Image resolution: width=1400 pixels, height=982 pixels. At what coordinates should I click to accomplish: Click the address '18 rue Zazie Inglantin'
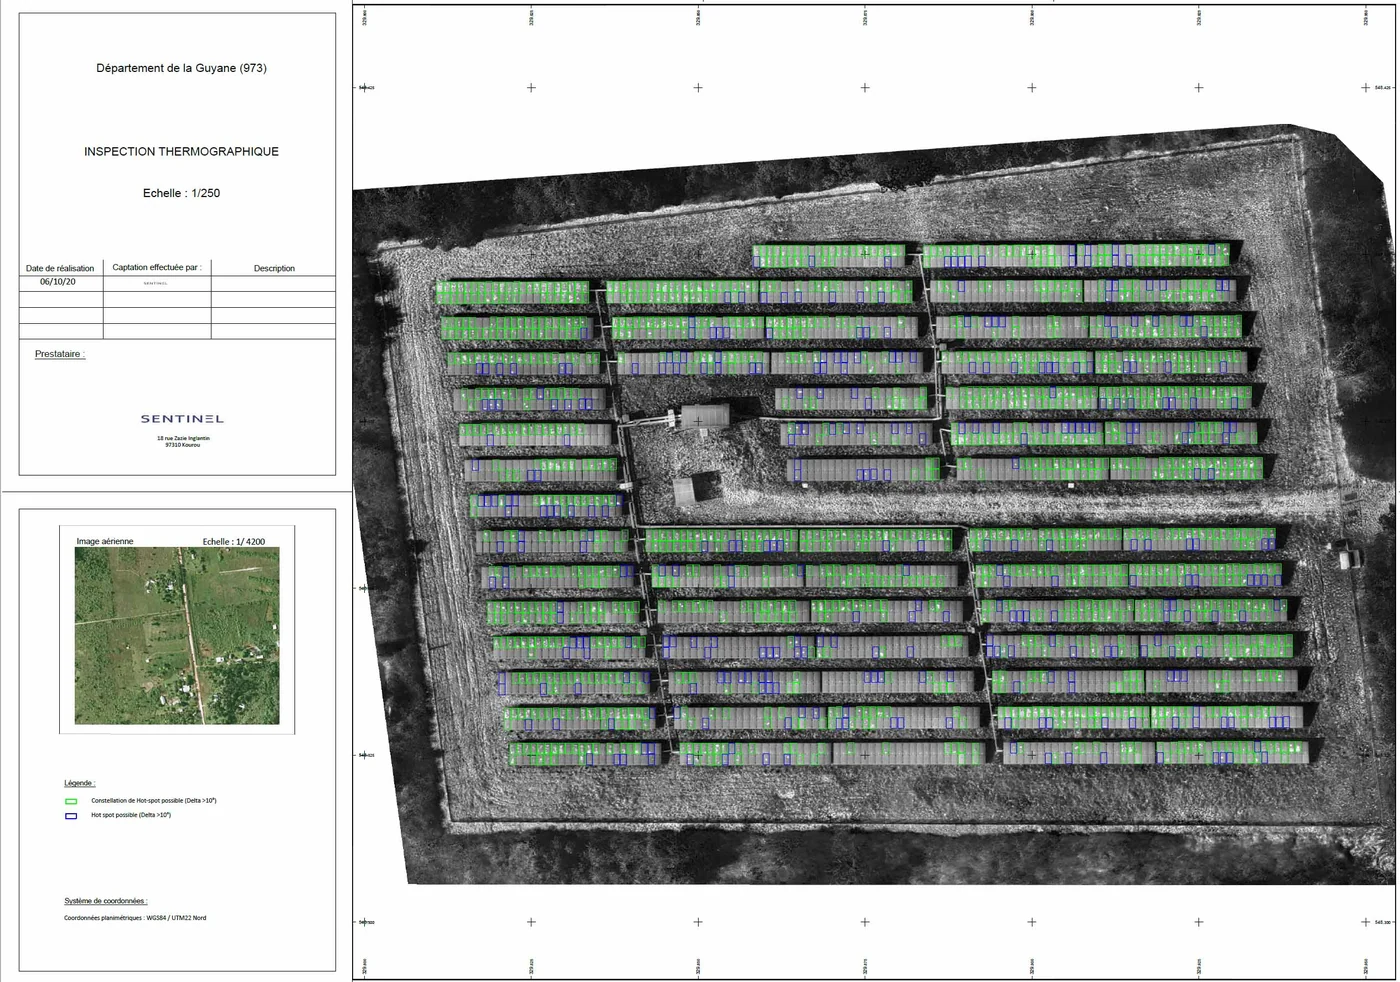(x=183, y=438)
